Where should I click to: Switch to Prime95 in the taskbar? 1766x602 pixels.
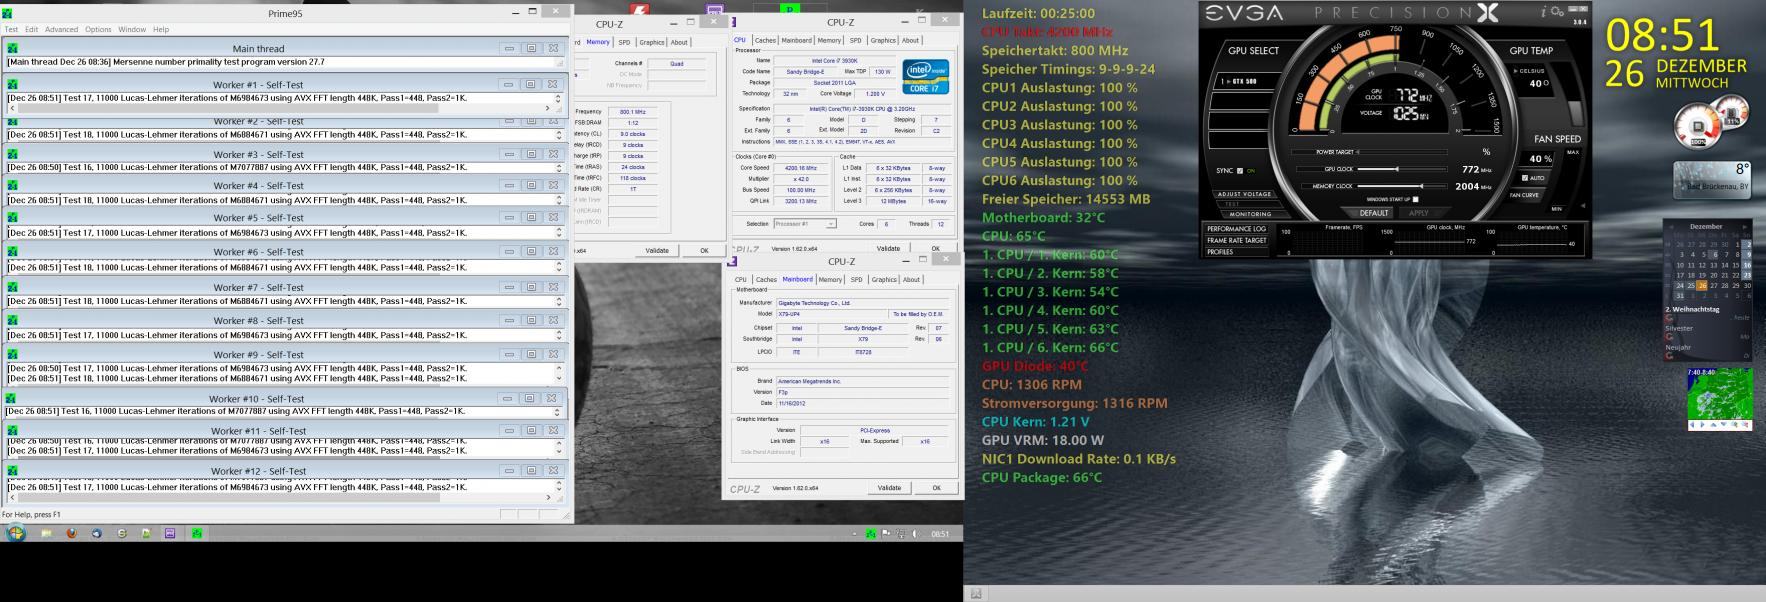[x=197, y=534]
